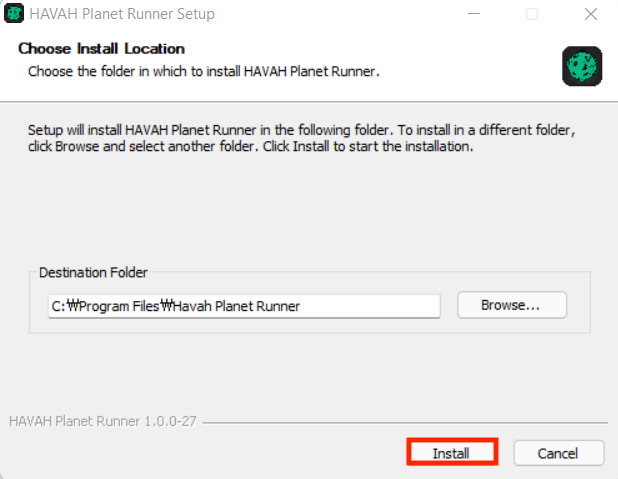Click the version text 'HAVAH Planet Runner 1.0.0-27'
Screen dimensions: 618x479
click(x=102, y=421)
